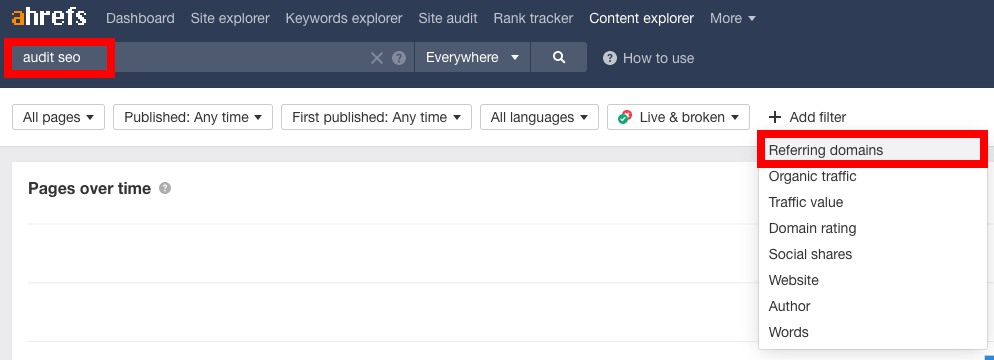Image resolution: width=994 pixels, height=360 pixels.
Task: Choose the Organic traffic filter option
Action: click(873, 176)
